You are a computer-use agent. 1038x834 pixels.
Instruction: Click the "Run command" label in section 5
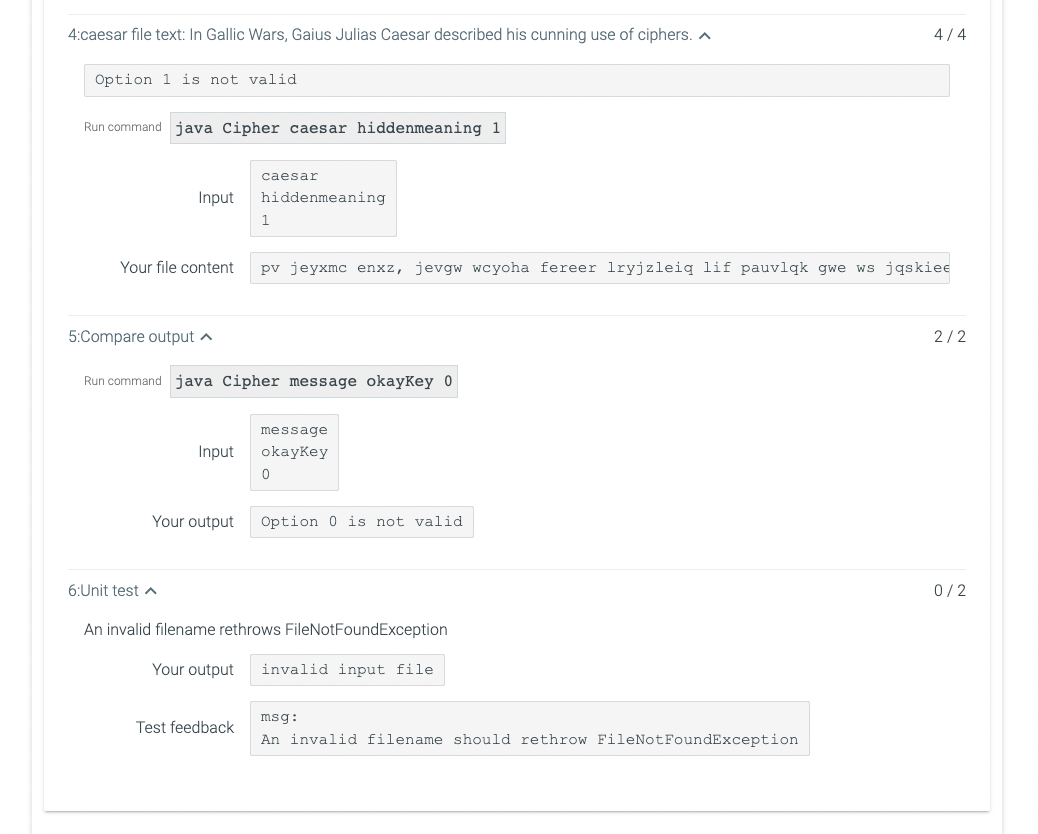122,381
